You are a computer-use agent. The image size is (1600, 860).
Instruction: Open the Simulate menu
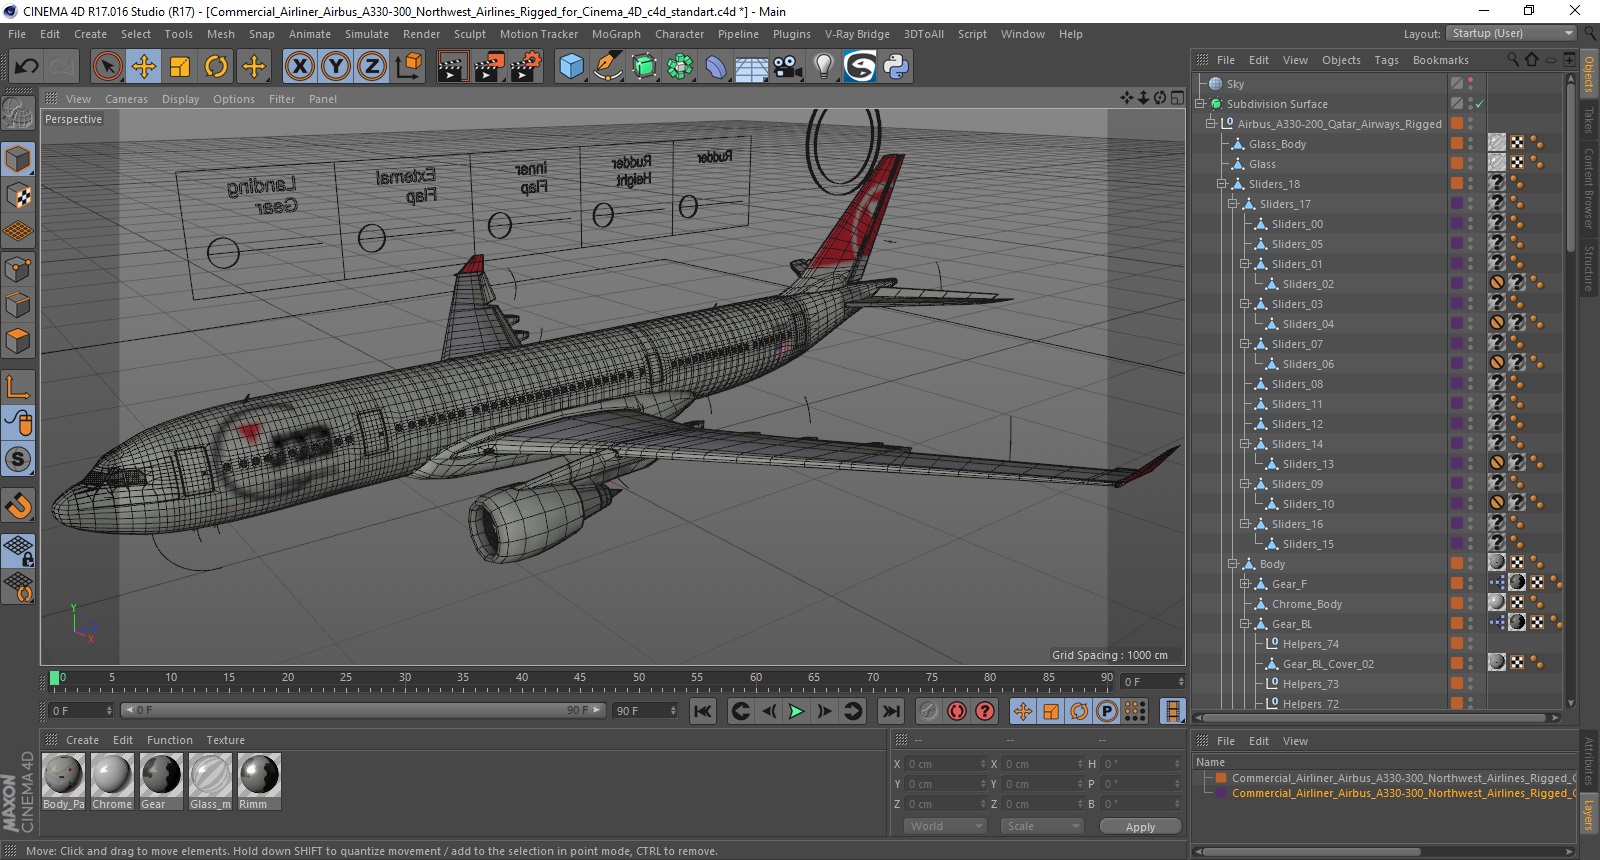click(367, 34)
